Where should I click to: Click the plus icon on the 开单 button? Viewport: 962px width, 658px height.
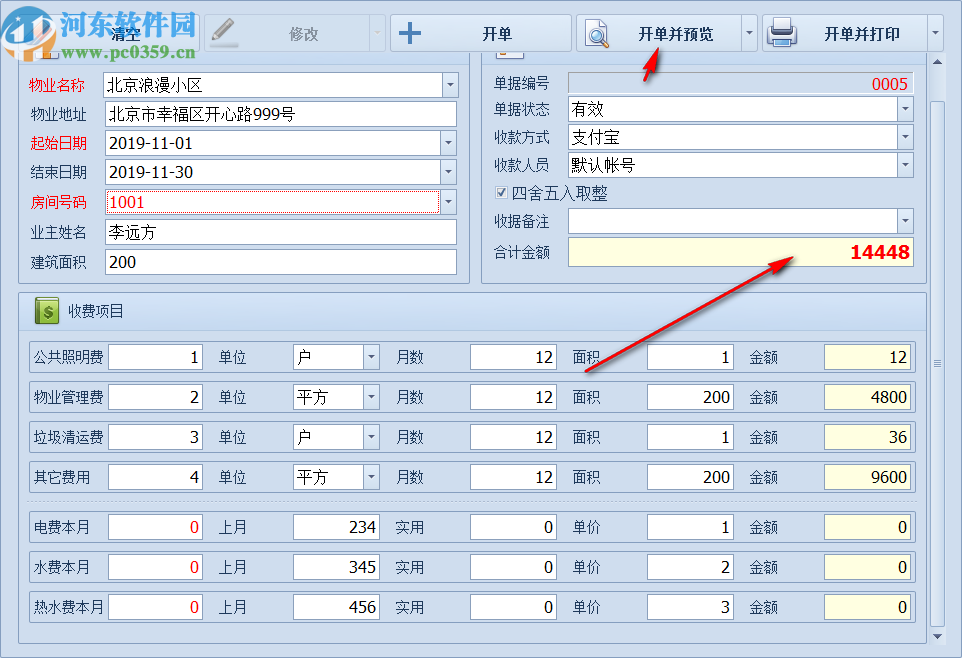tap(410, 32)
